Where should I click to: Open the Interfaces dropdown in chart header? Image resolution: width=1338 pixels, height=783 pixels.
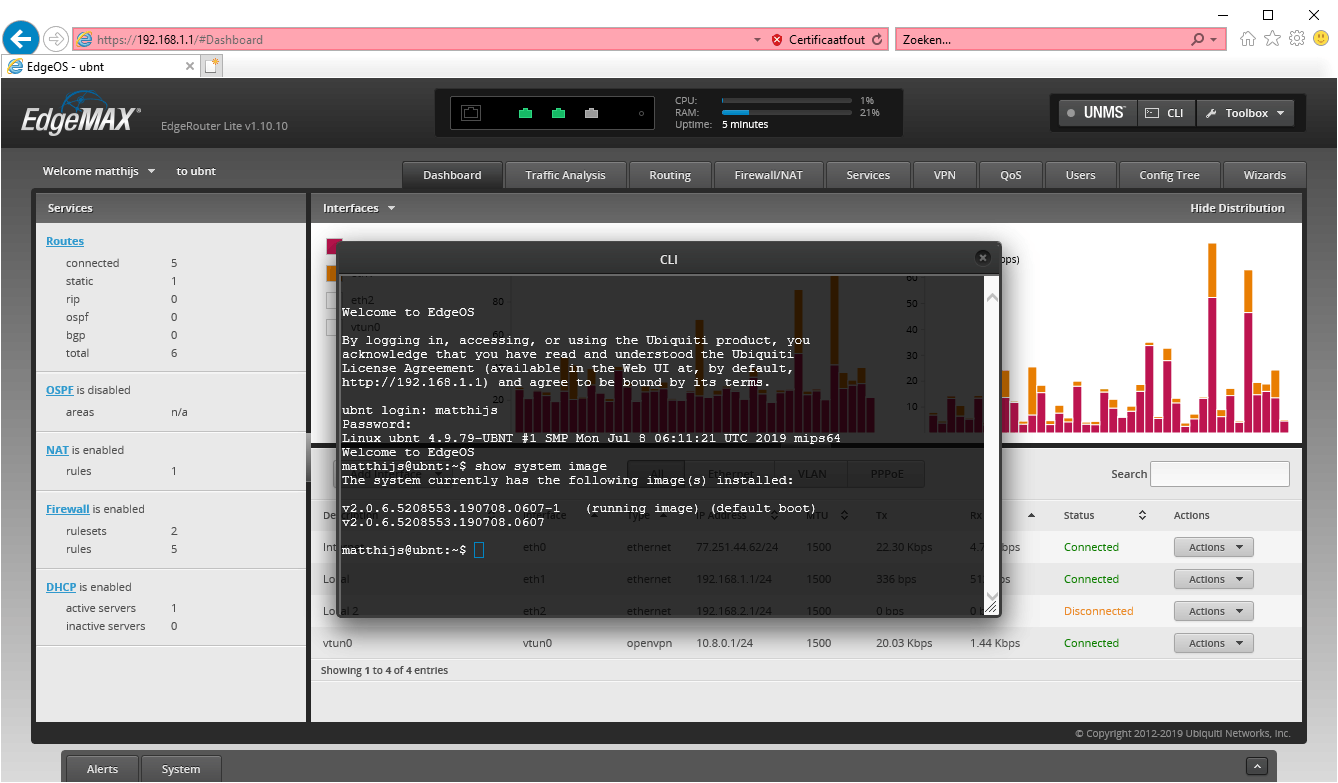359,208
